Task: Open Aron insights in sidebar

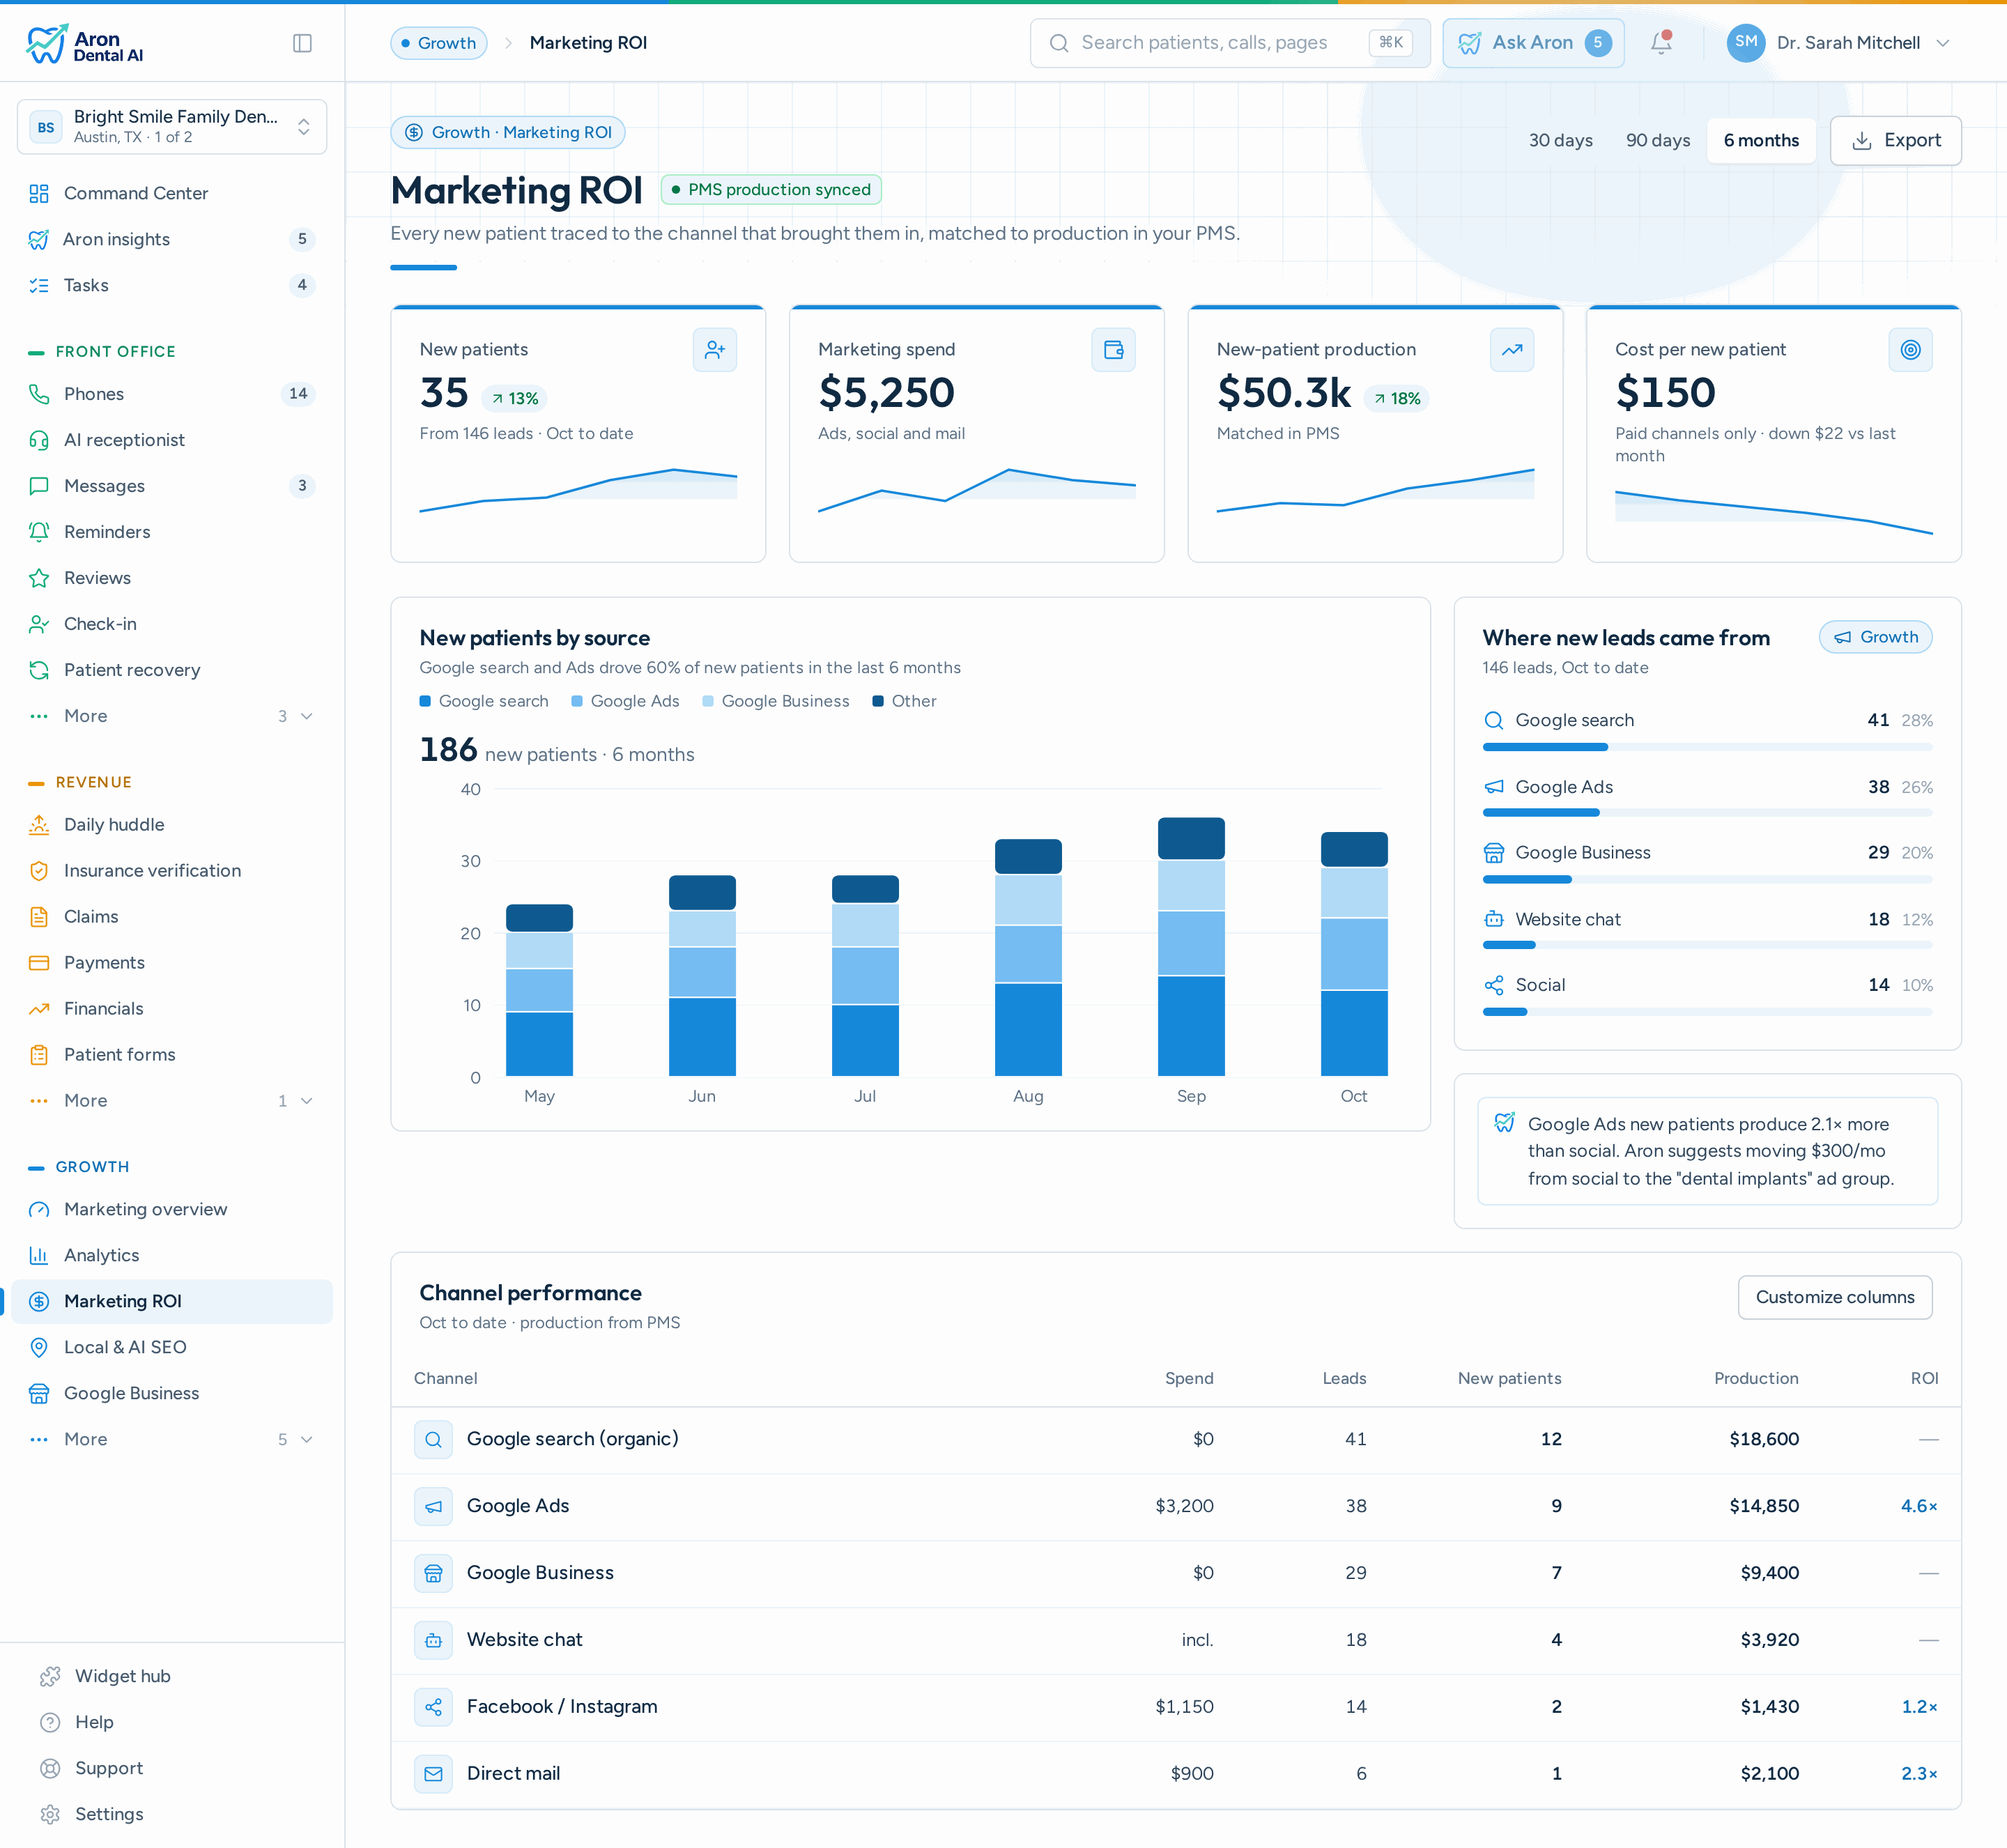Action: (x=172, y=239)
